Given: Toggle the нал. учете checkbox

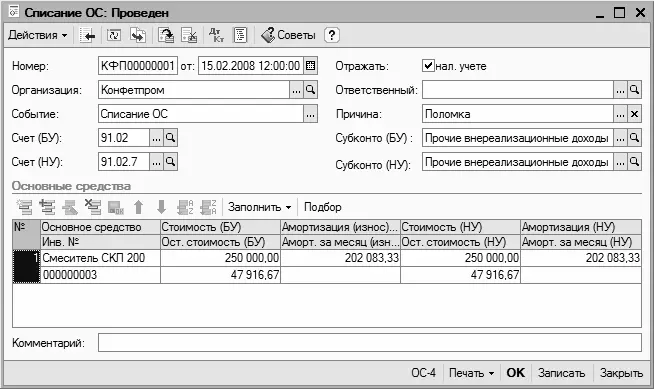Looking at the screenshot, I should tap(428, 65).
